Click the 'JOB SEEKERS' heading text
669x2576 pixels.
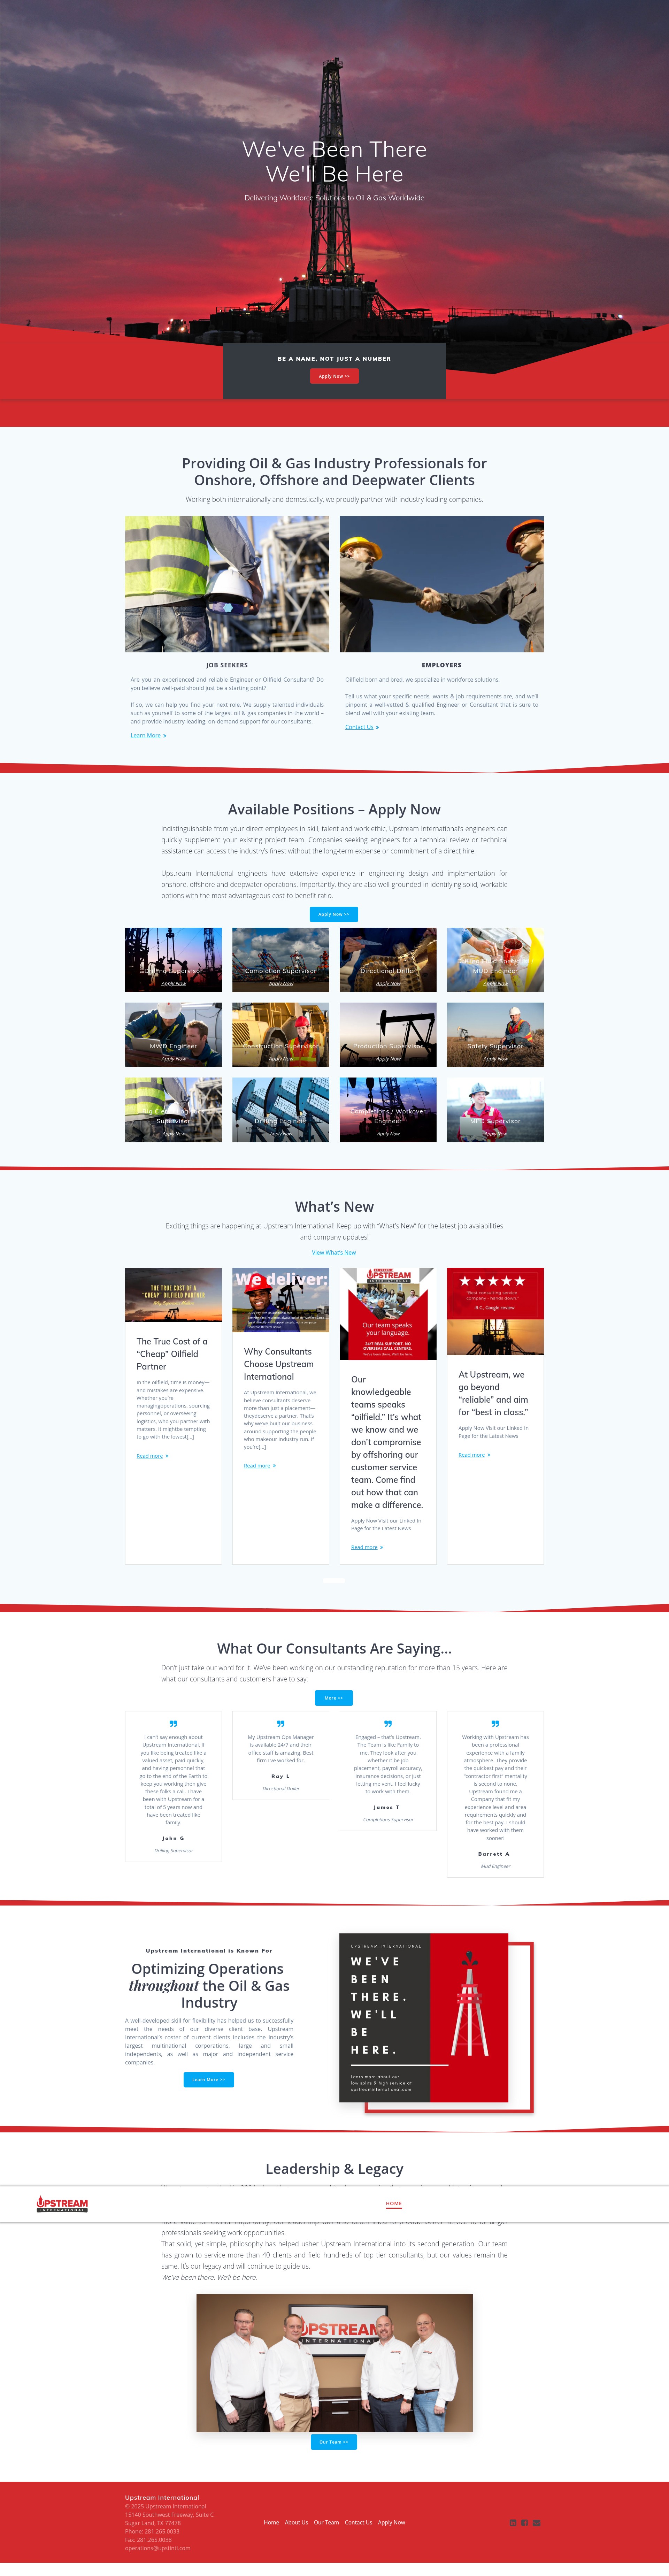coord(227,665)
